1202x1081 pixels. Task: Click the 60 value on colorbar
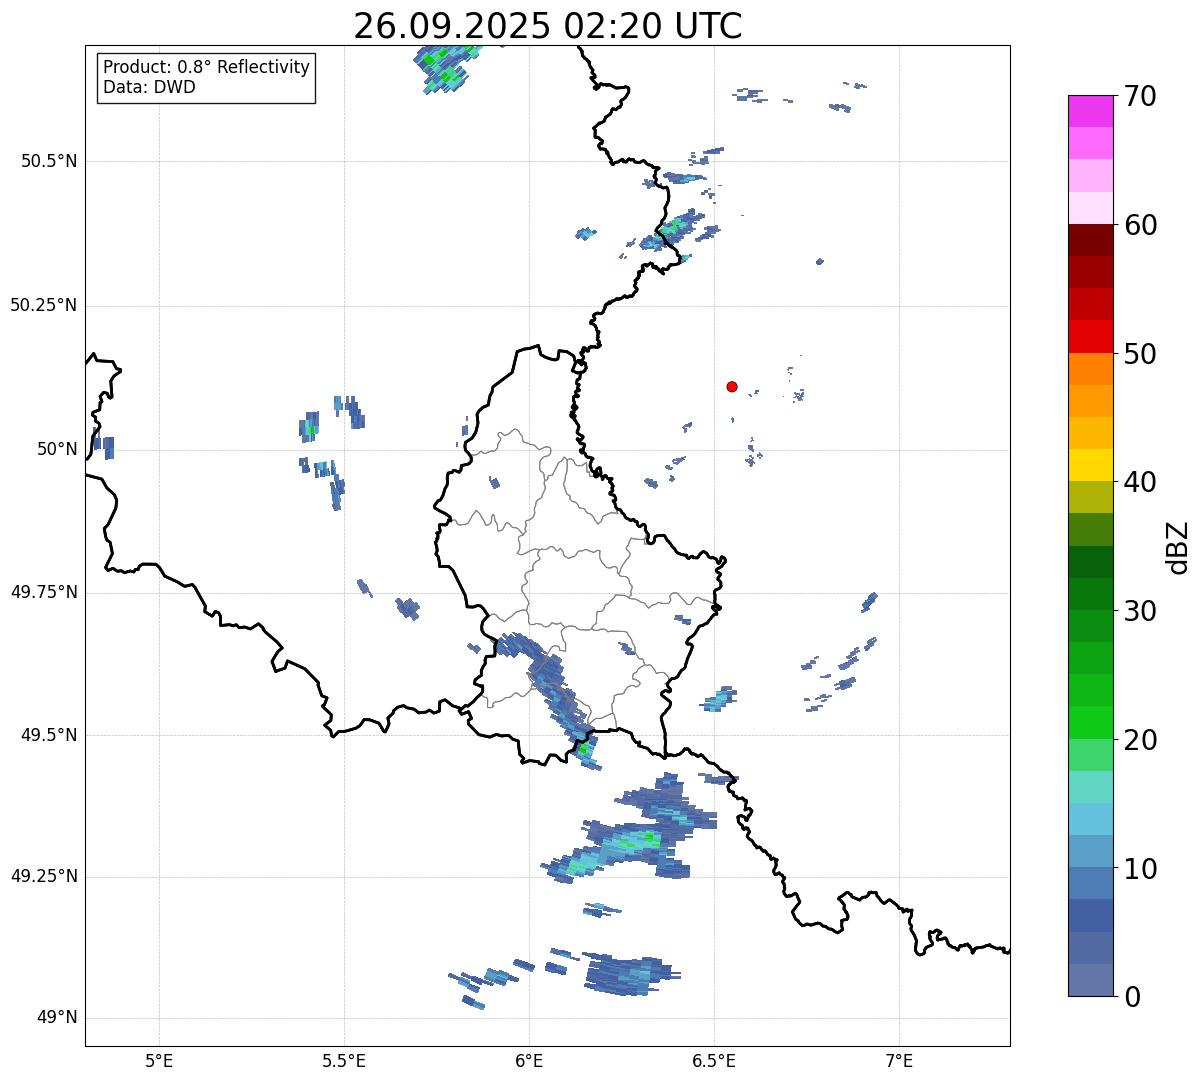coord(1140,225)
